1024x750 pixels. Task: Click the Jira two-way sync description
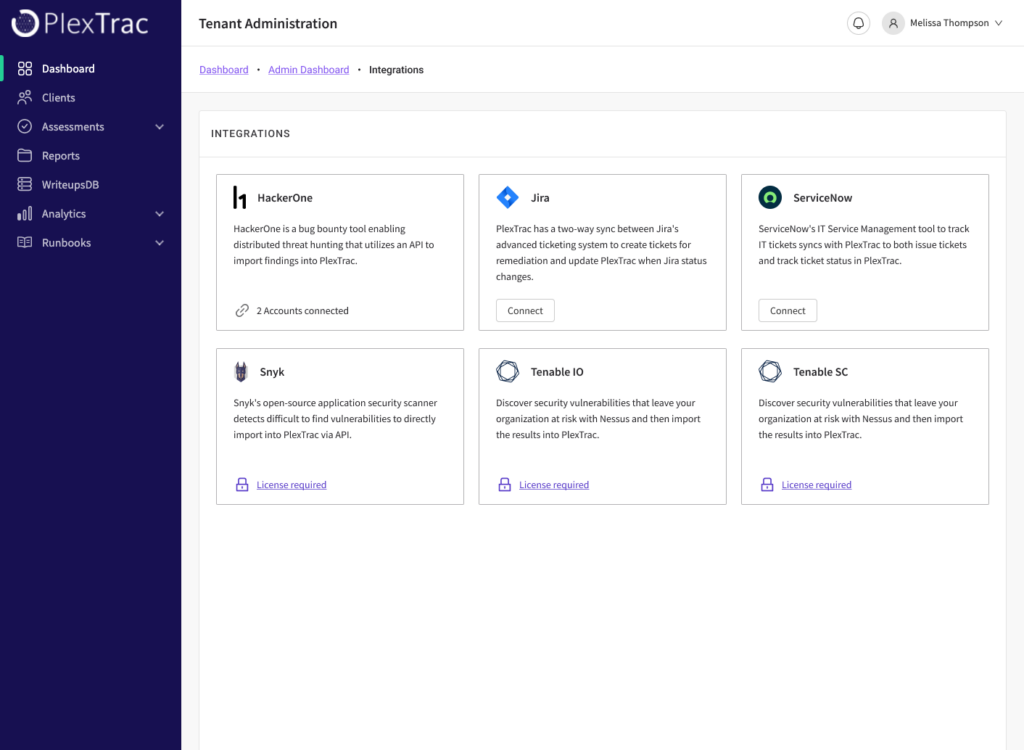tap(601, 253)
